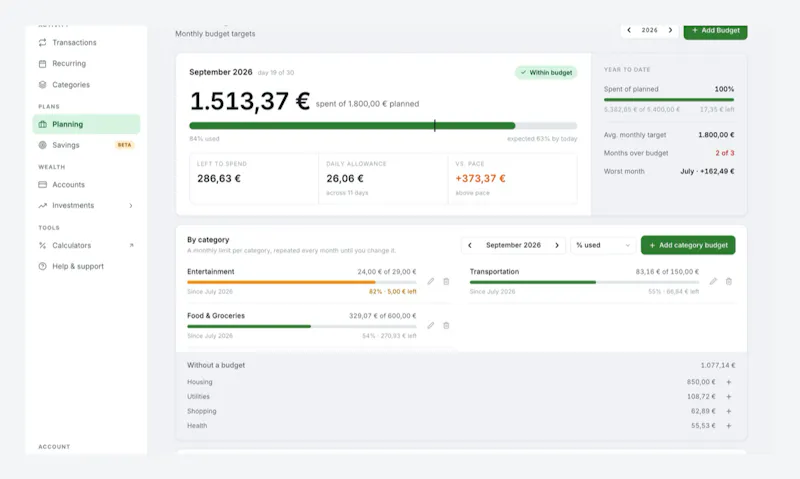Click the 1.513,37 € spent amount
Viewport: 800px width, 479px height.
tap(249, 101)
